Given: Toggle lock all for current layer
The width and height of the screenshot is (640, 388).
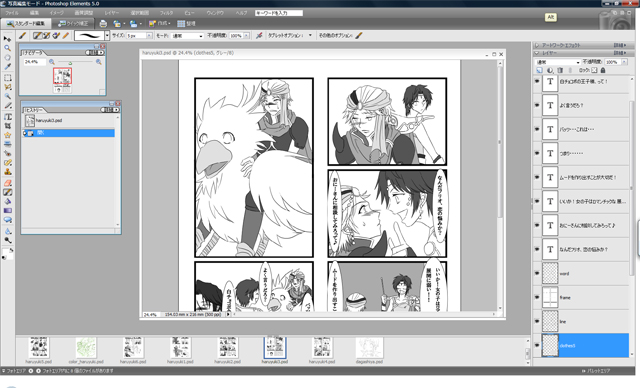Looking at the screenshot, I should tap(603, 70).
